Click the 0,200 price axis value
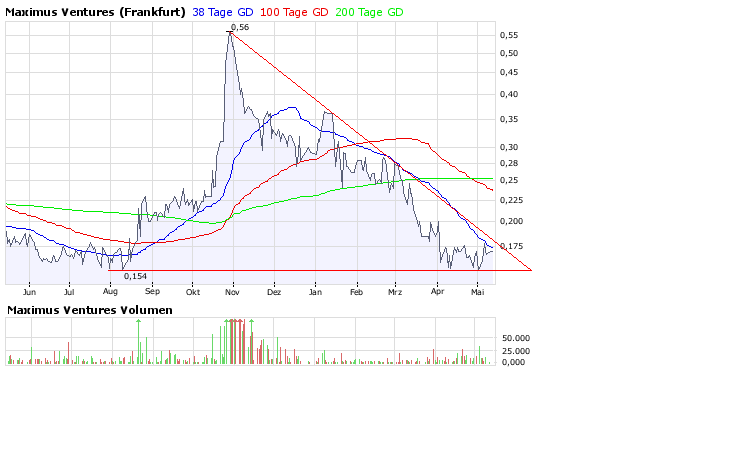Image resolution: width=738 pixels, height=475 pixels. click(511, 221)
